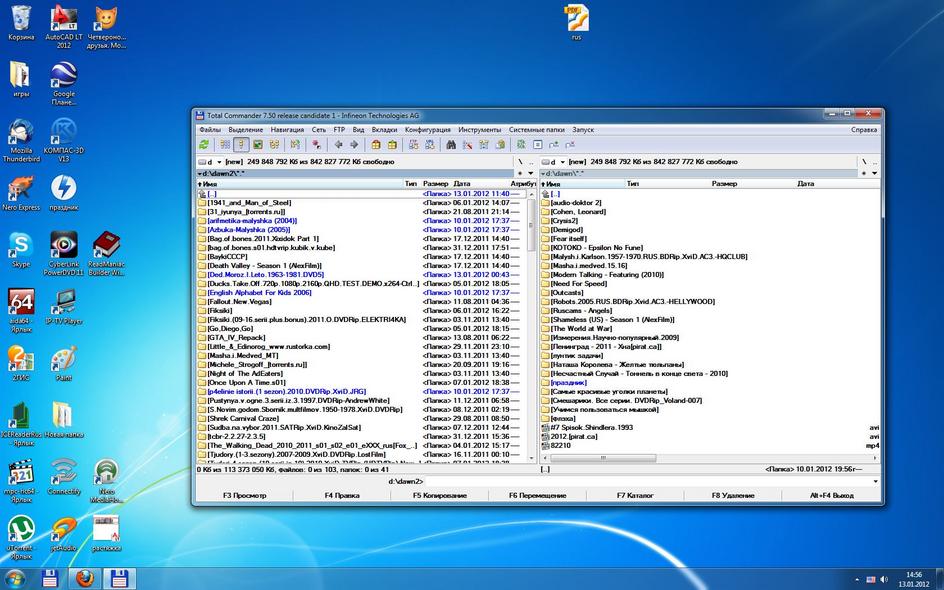
Task: Switch to brief view via the first list-view toolbar icon
Action: [225, 144]
